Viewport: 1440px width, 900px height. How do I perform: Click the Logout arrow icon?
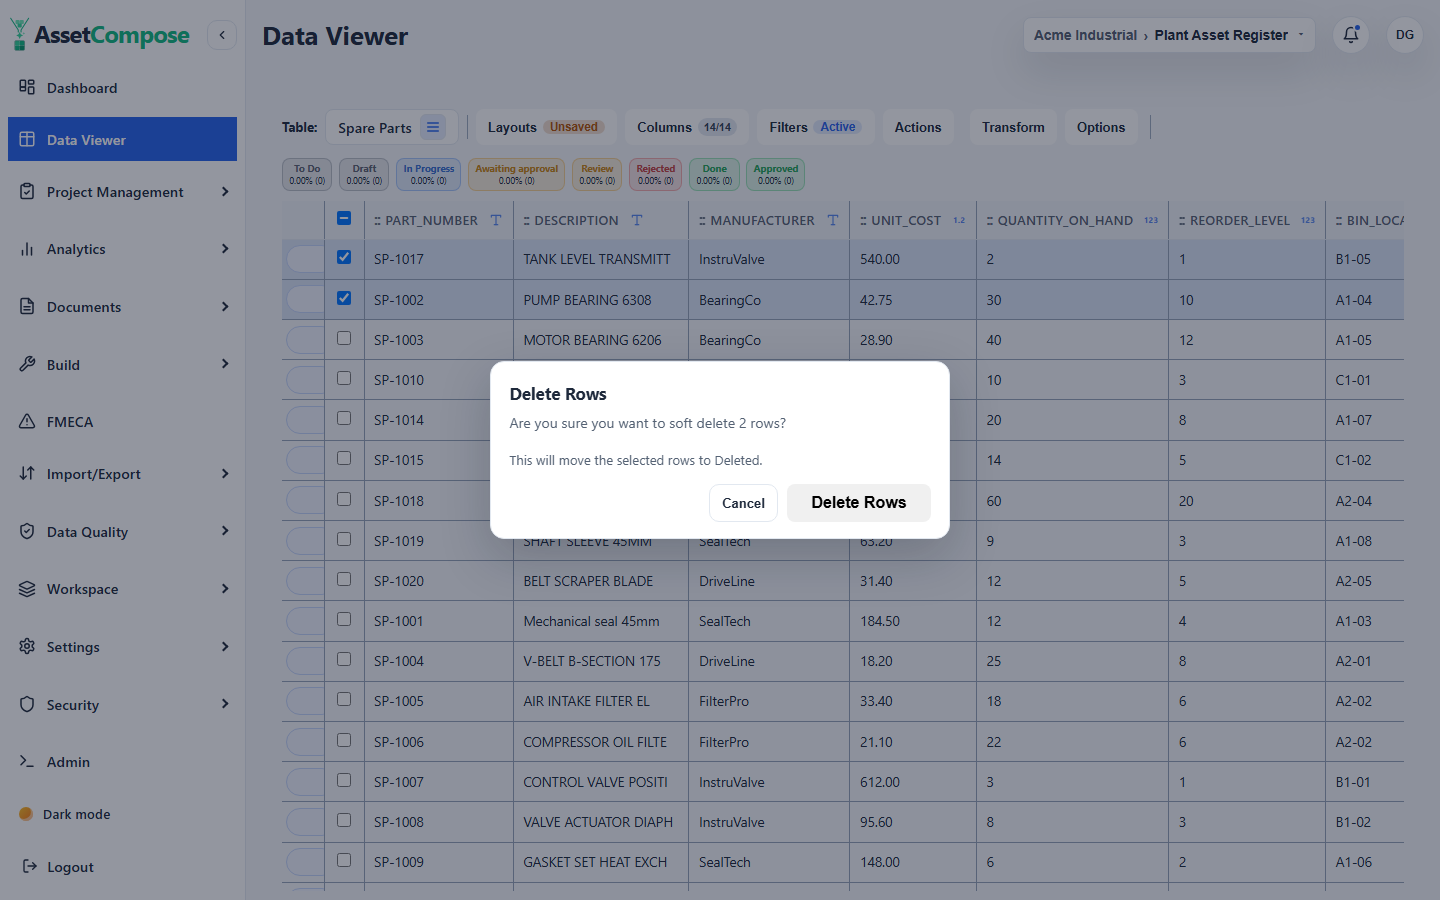[30, 866]
